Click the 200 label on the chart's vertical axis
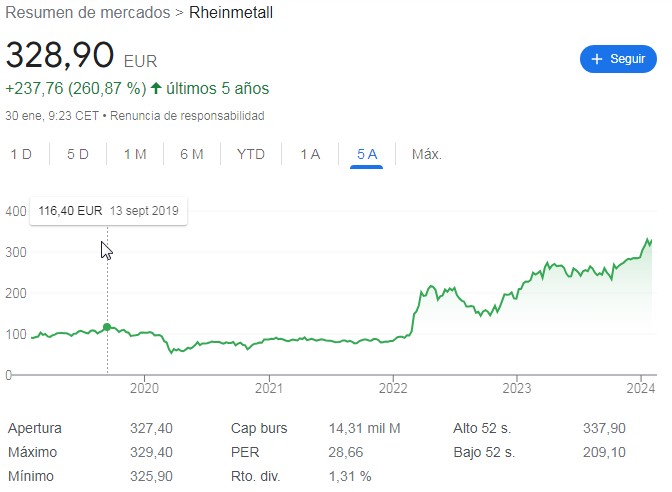Viewport: 672px width, 492px height. point(16,293)
